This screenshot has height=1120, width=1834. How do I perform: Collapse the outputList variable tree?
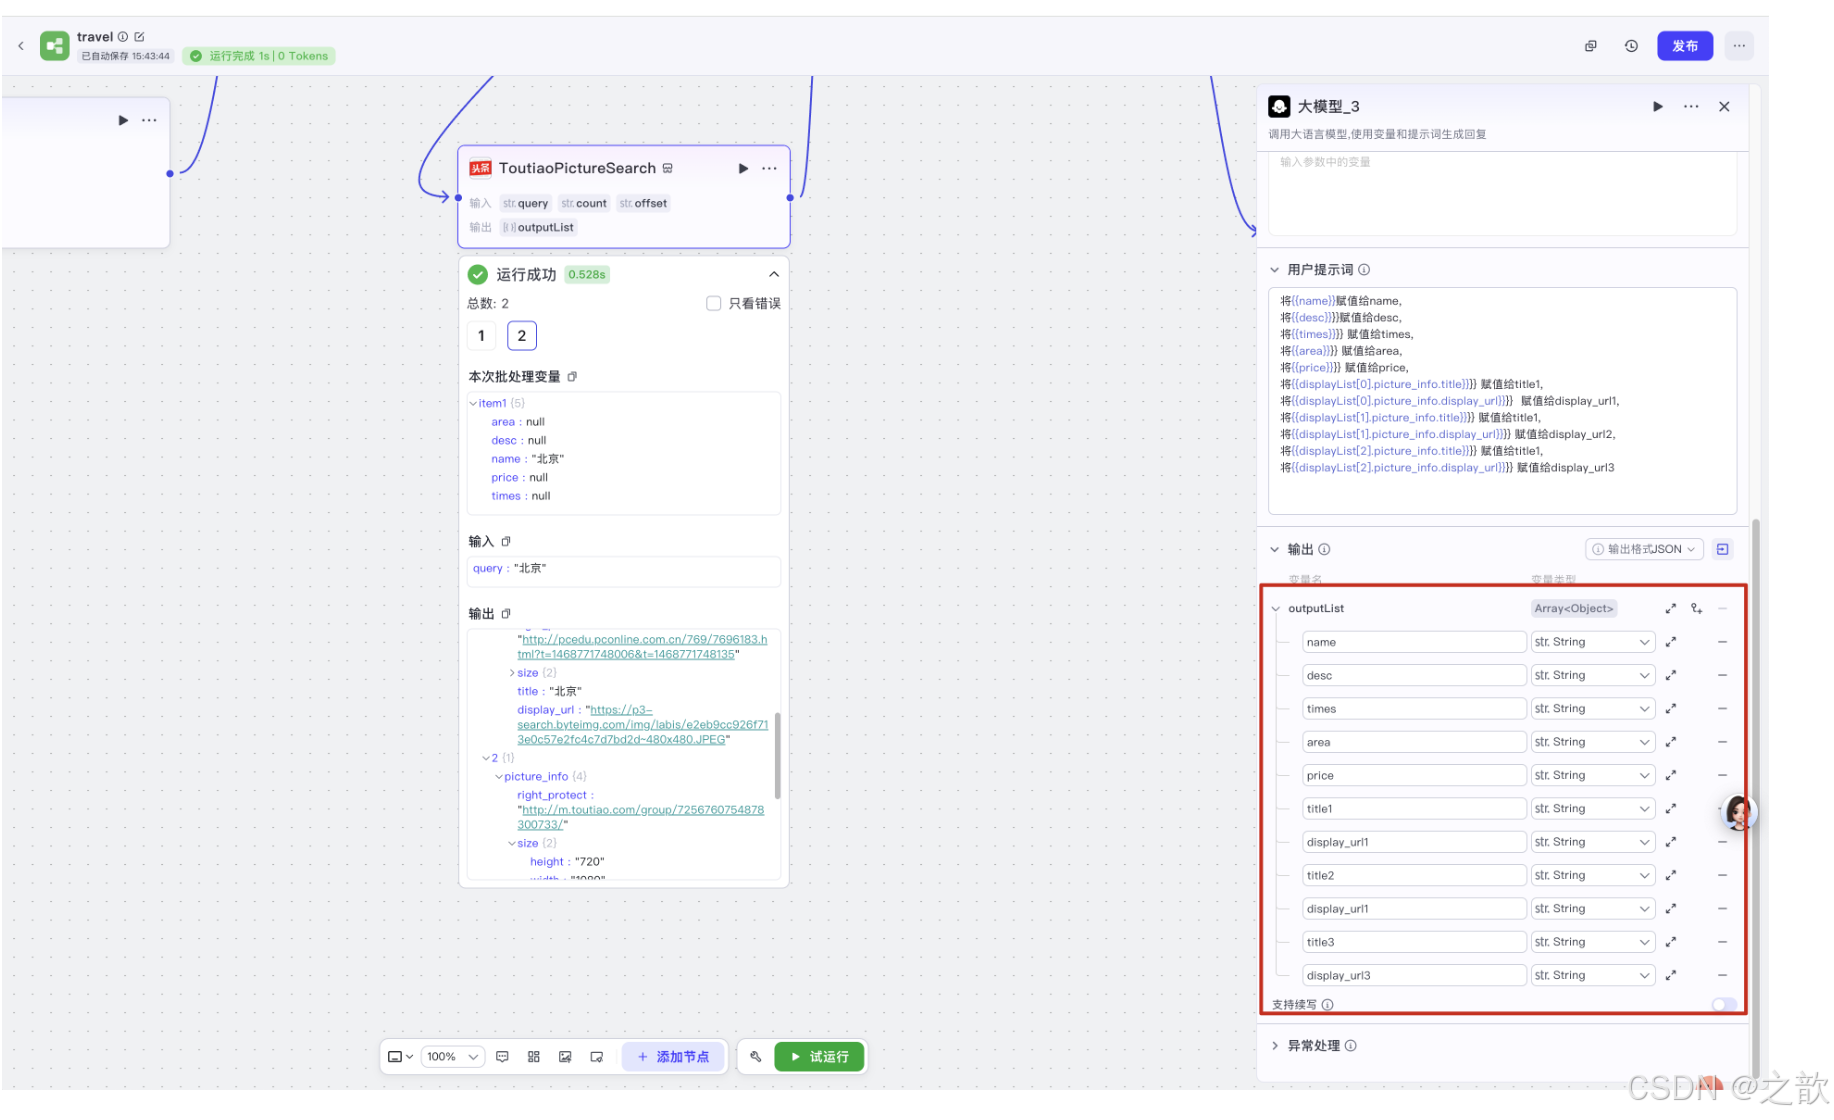click(1275, 608)
